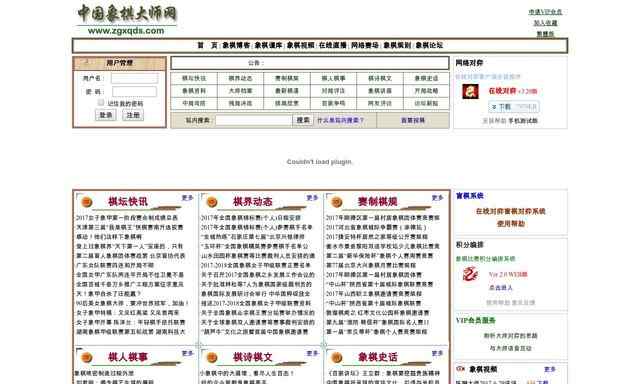Viewport: 640px width, 384px height.
Task: Click the 加入收藏 link
Action: point(545,23)
